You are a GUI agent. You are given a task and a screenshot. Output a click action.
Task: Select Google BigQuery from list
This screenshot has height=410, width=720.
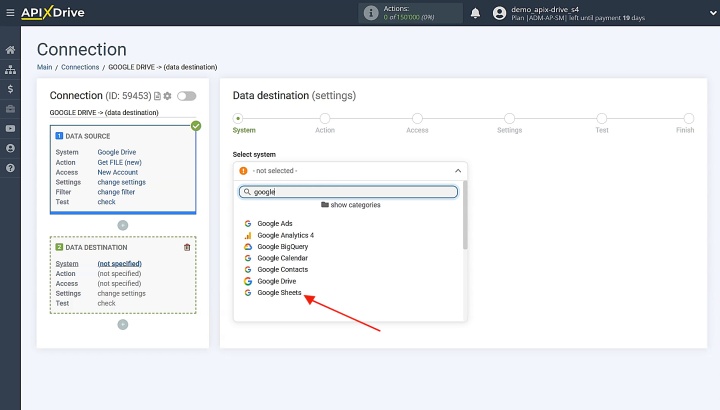pyautogui.click(x=282, y=247)
